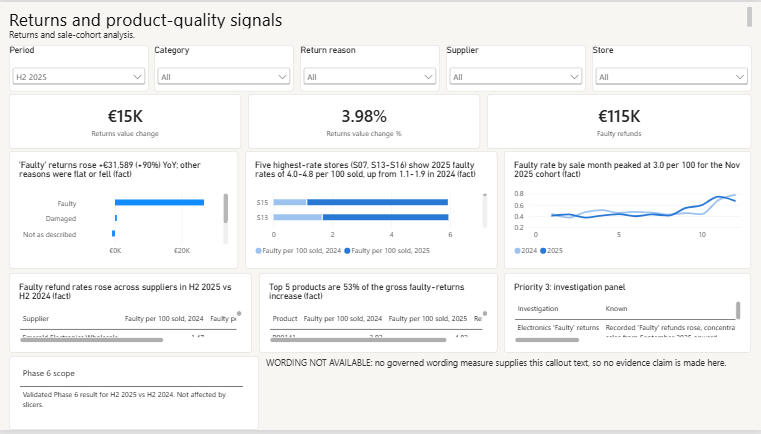The width and height of the screenshot is (761, 434).
Task: Click the 'Faulty rate by sale month peaked' title
Action: 627,169
